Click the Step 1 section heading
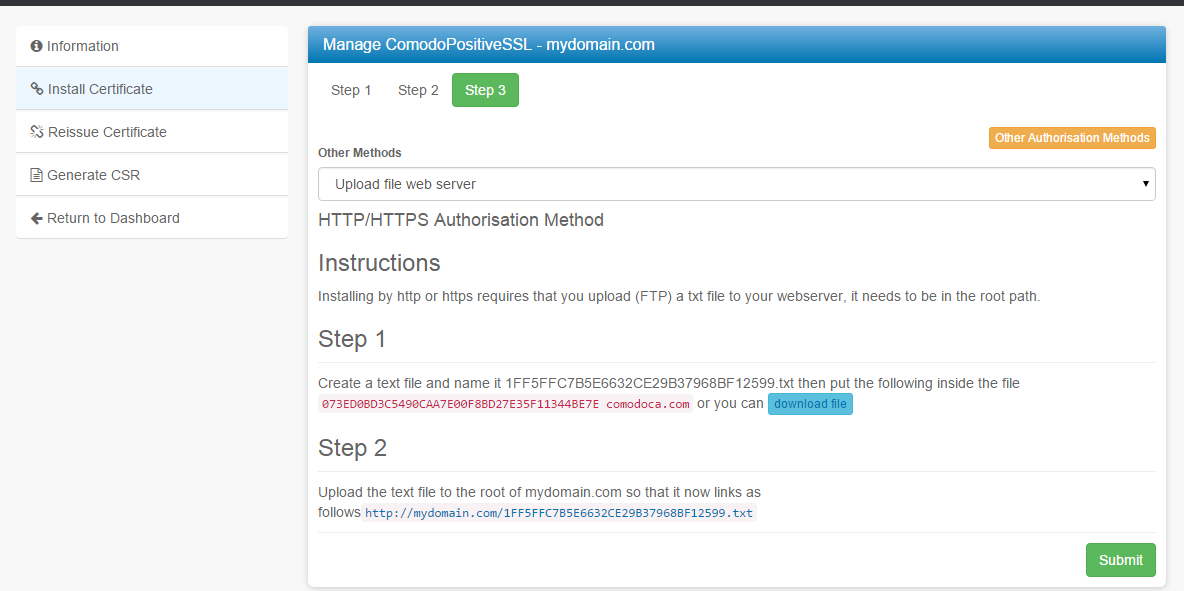Image resolution: width=1184 pixels, height=591 pixels. coord(352,339)
